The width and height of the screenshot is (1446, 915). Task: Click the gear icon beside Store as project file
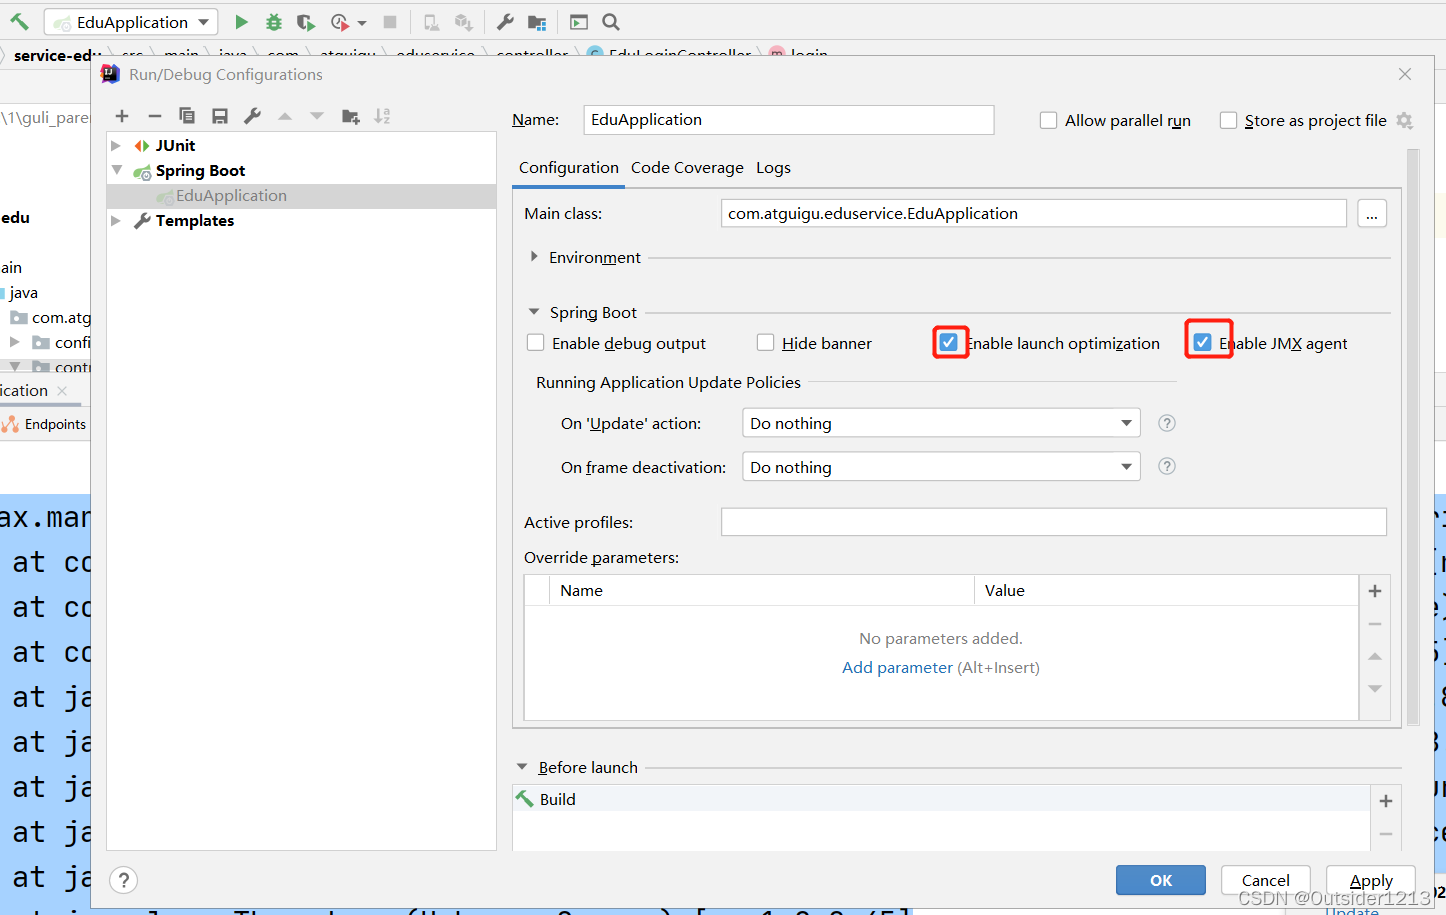[1404, 120]
